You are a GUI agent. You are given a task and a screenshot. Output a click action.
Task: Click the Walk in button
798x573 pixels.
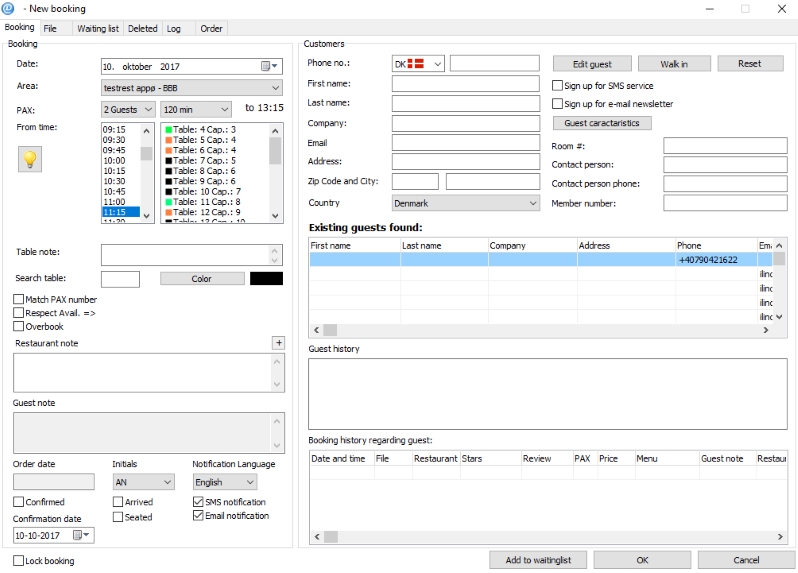[674, 64]
